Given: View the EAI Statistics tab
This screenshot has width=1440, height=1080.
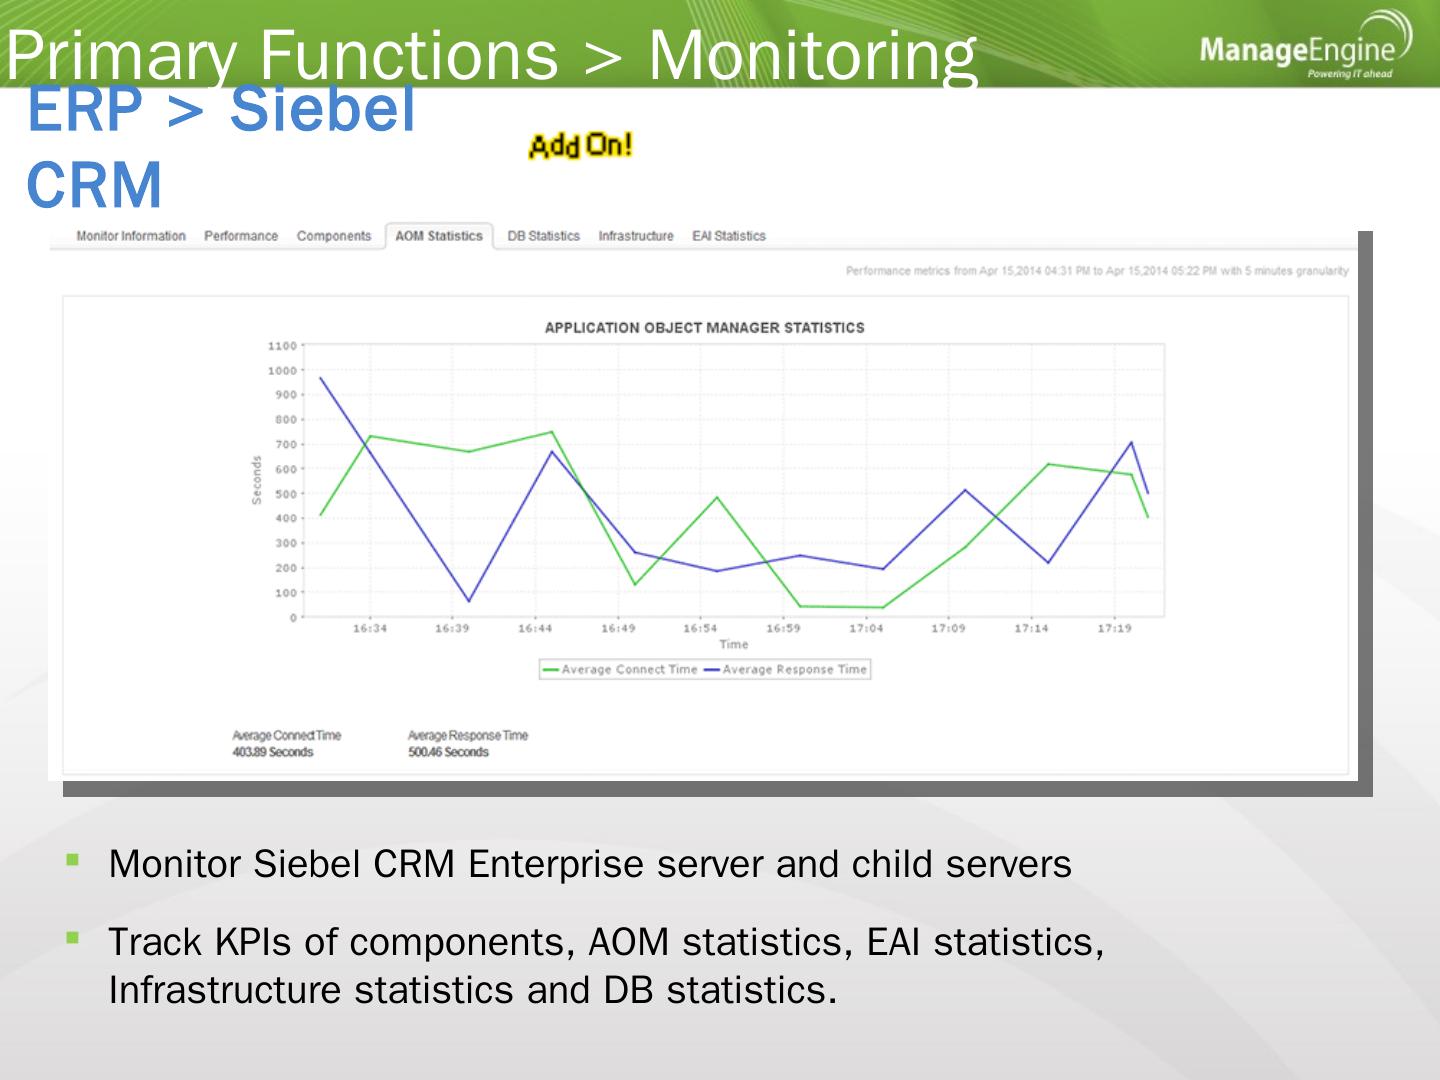Looking at the screenshot, I should click(729, 236).
